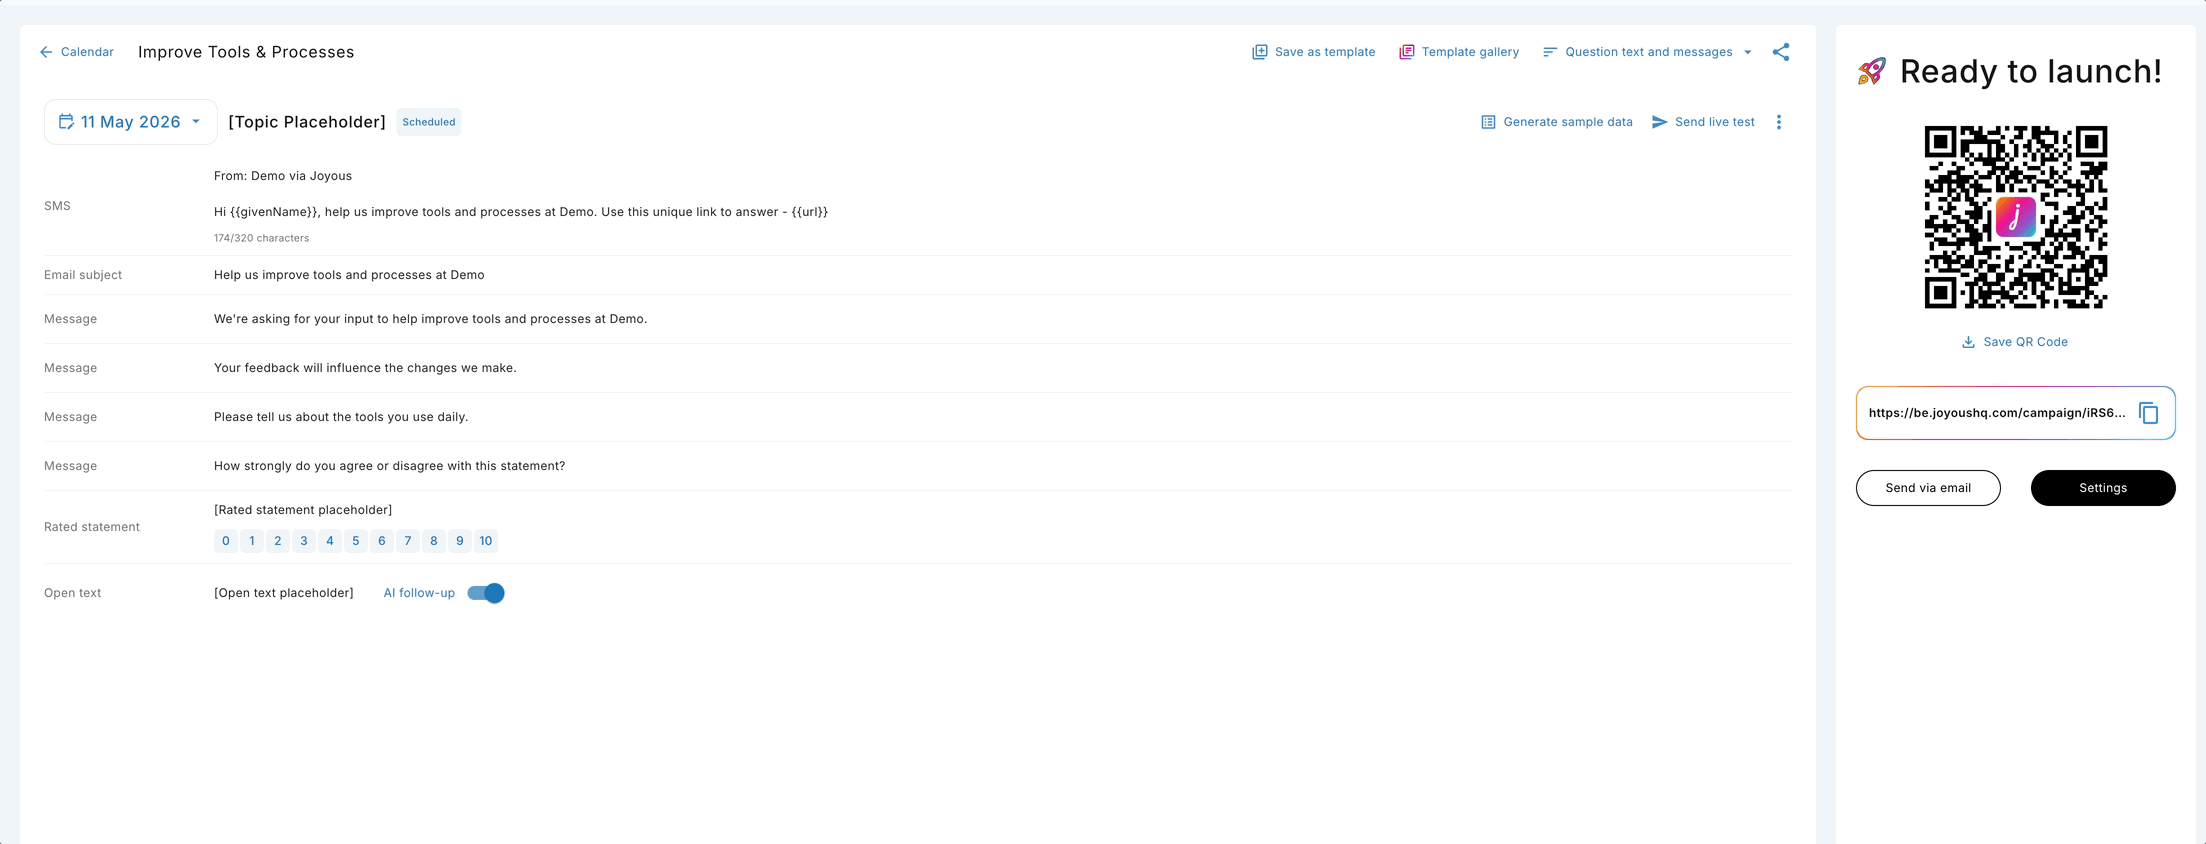Click the SMS message text
Viewport: 2206px width, 844px height.
point(521,212)
